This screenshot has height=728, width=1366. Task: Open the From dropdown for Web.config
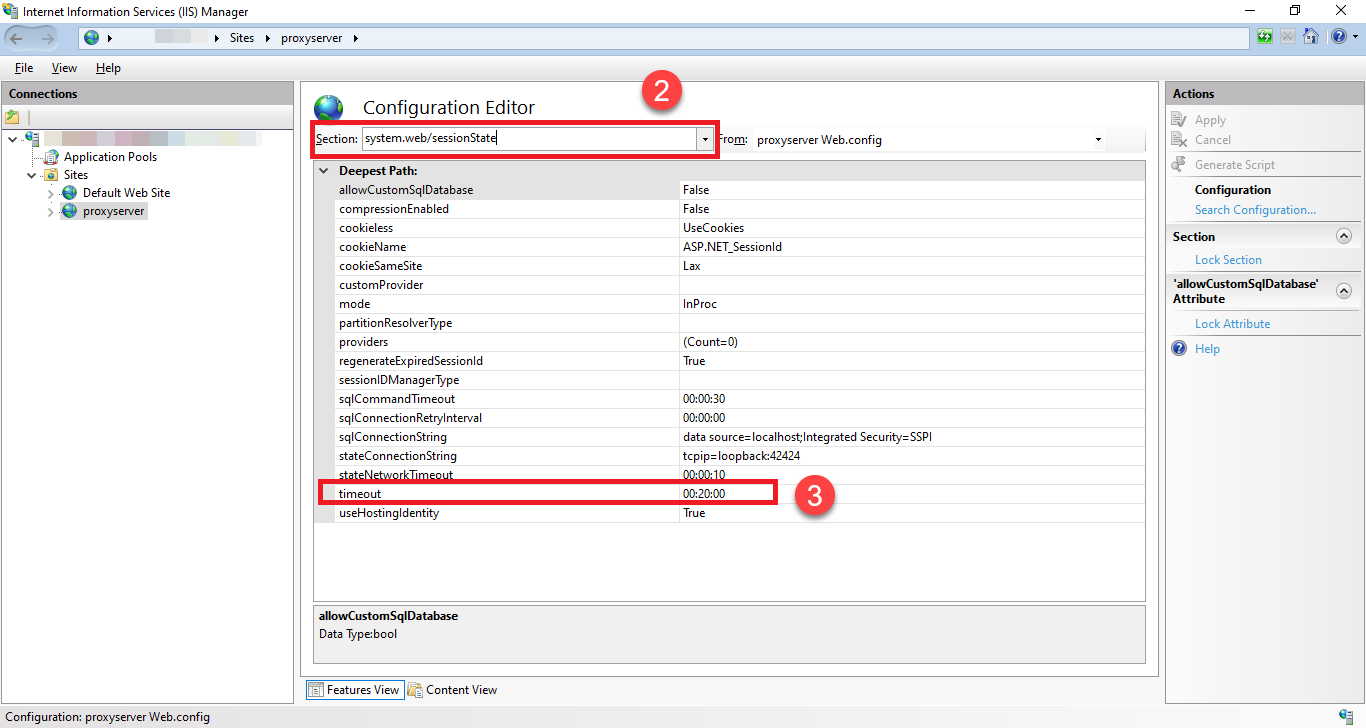tap(1098, 140)
